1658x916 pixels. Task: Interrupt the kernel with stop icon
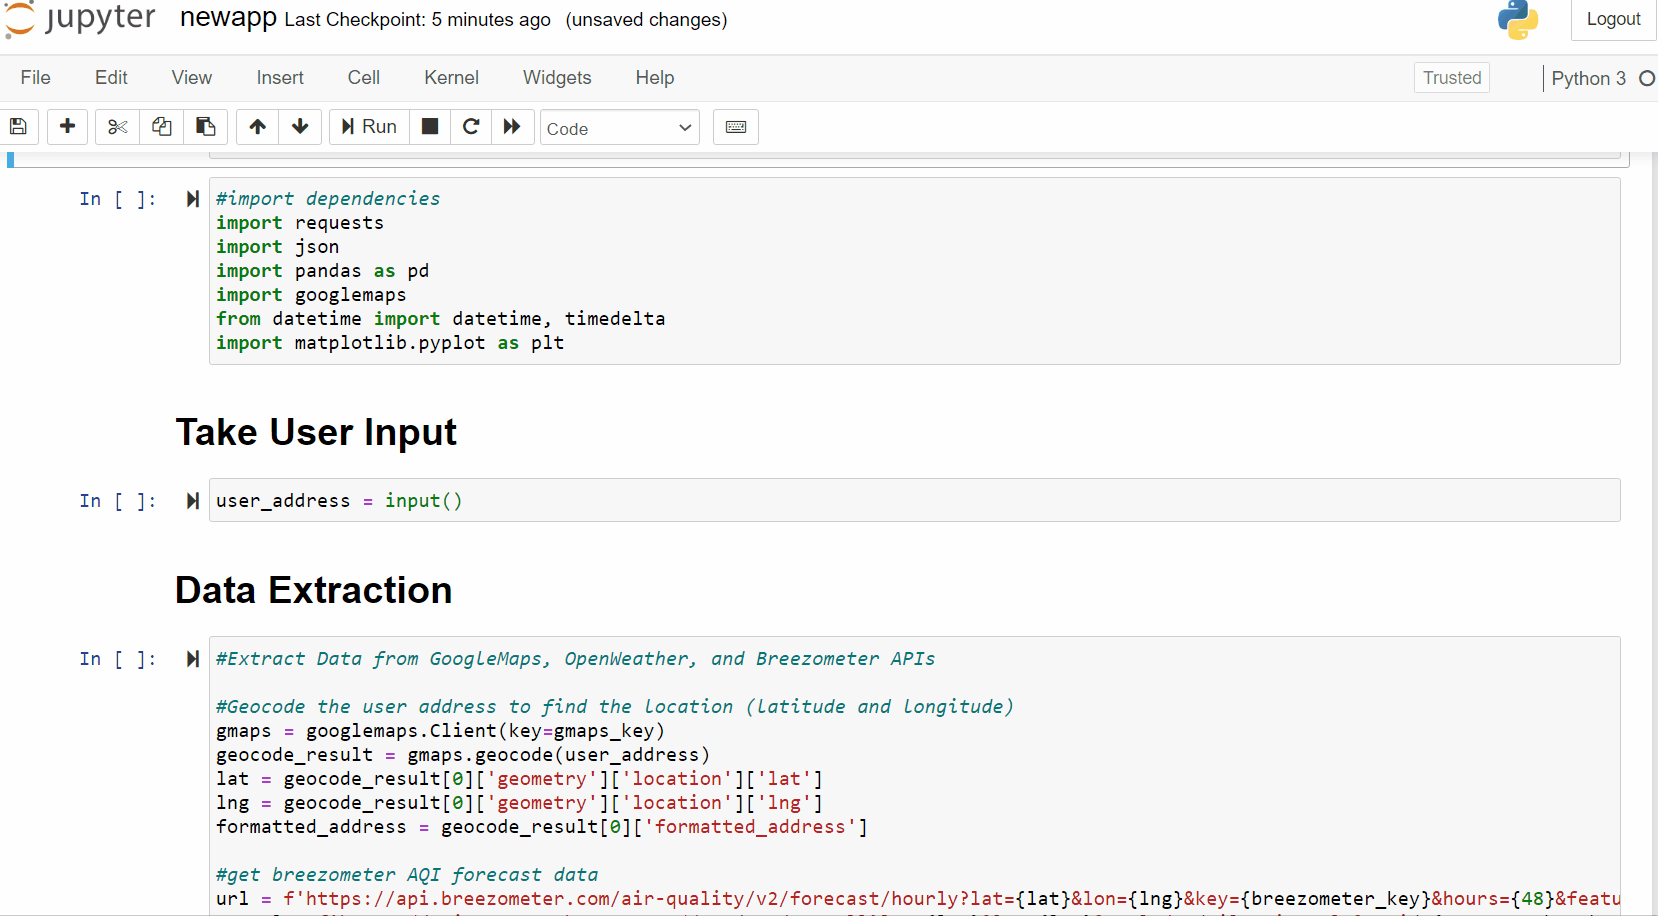coord(430,127)
